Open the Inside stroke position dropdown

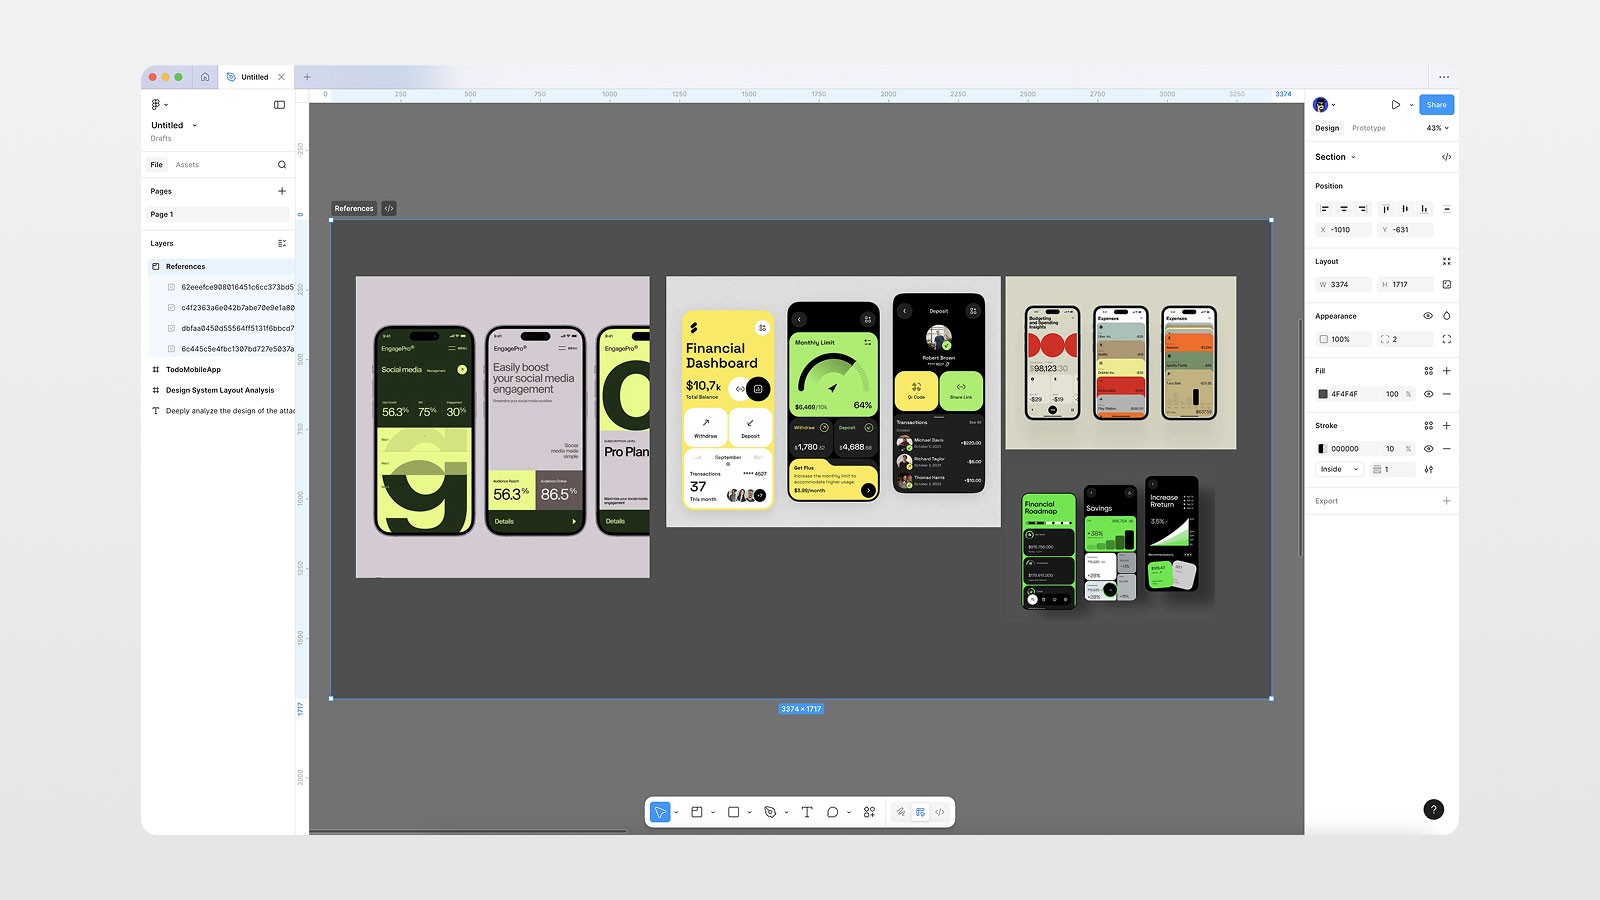pos(1337,469)
